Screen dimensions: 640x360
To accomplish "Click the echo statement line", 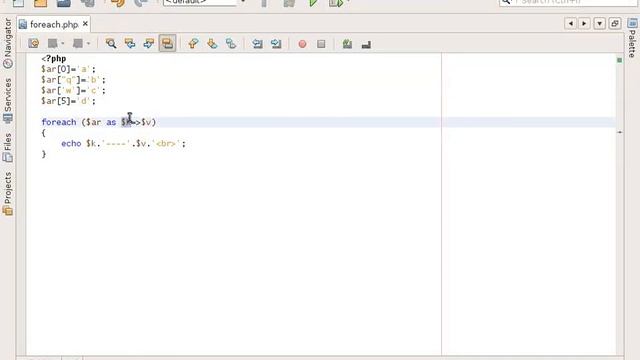I will (x=123, y=144).
